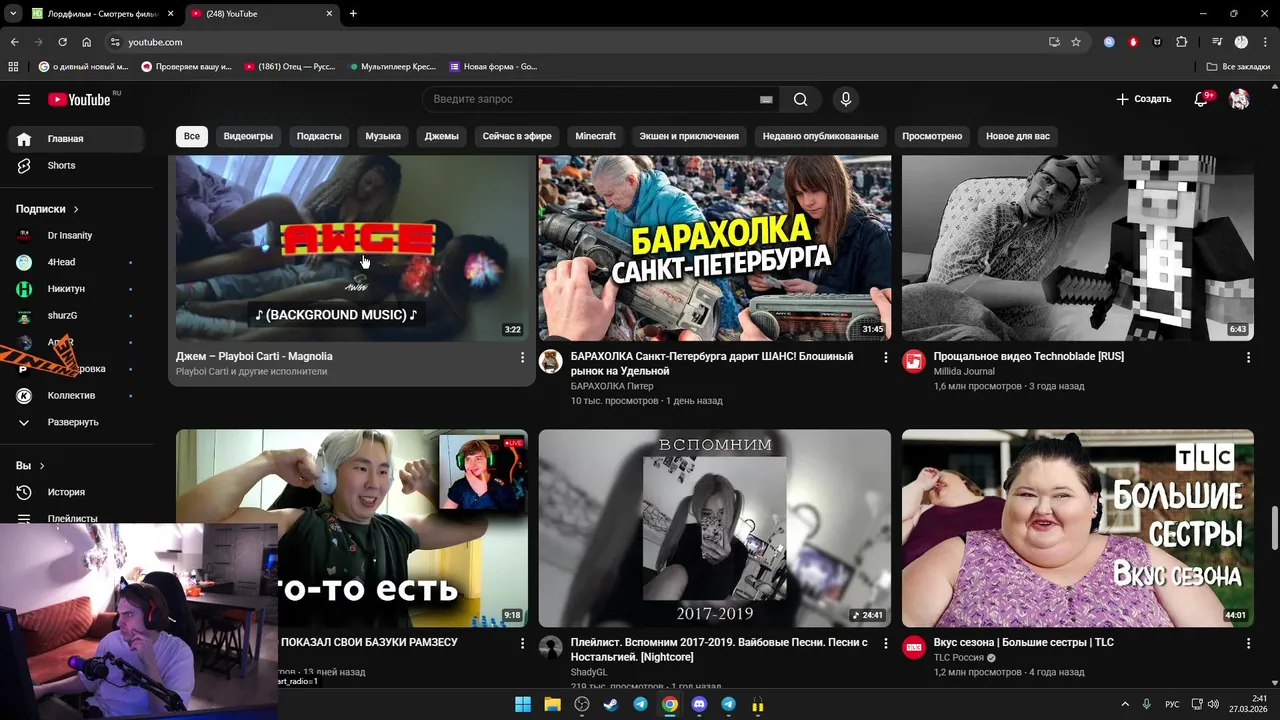Open Dr Insanity subscription
The height and width of the screenshot is (720, 1280).
76,235
